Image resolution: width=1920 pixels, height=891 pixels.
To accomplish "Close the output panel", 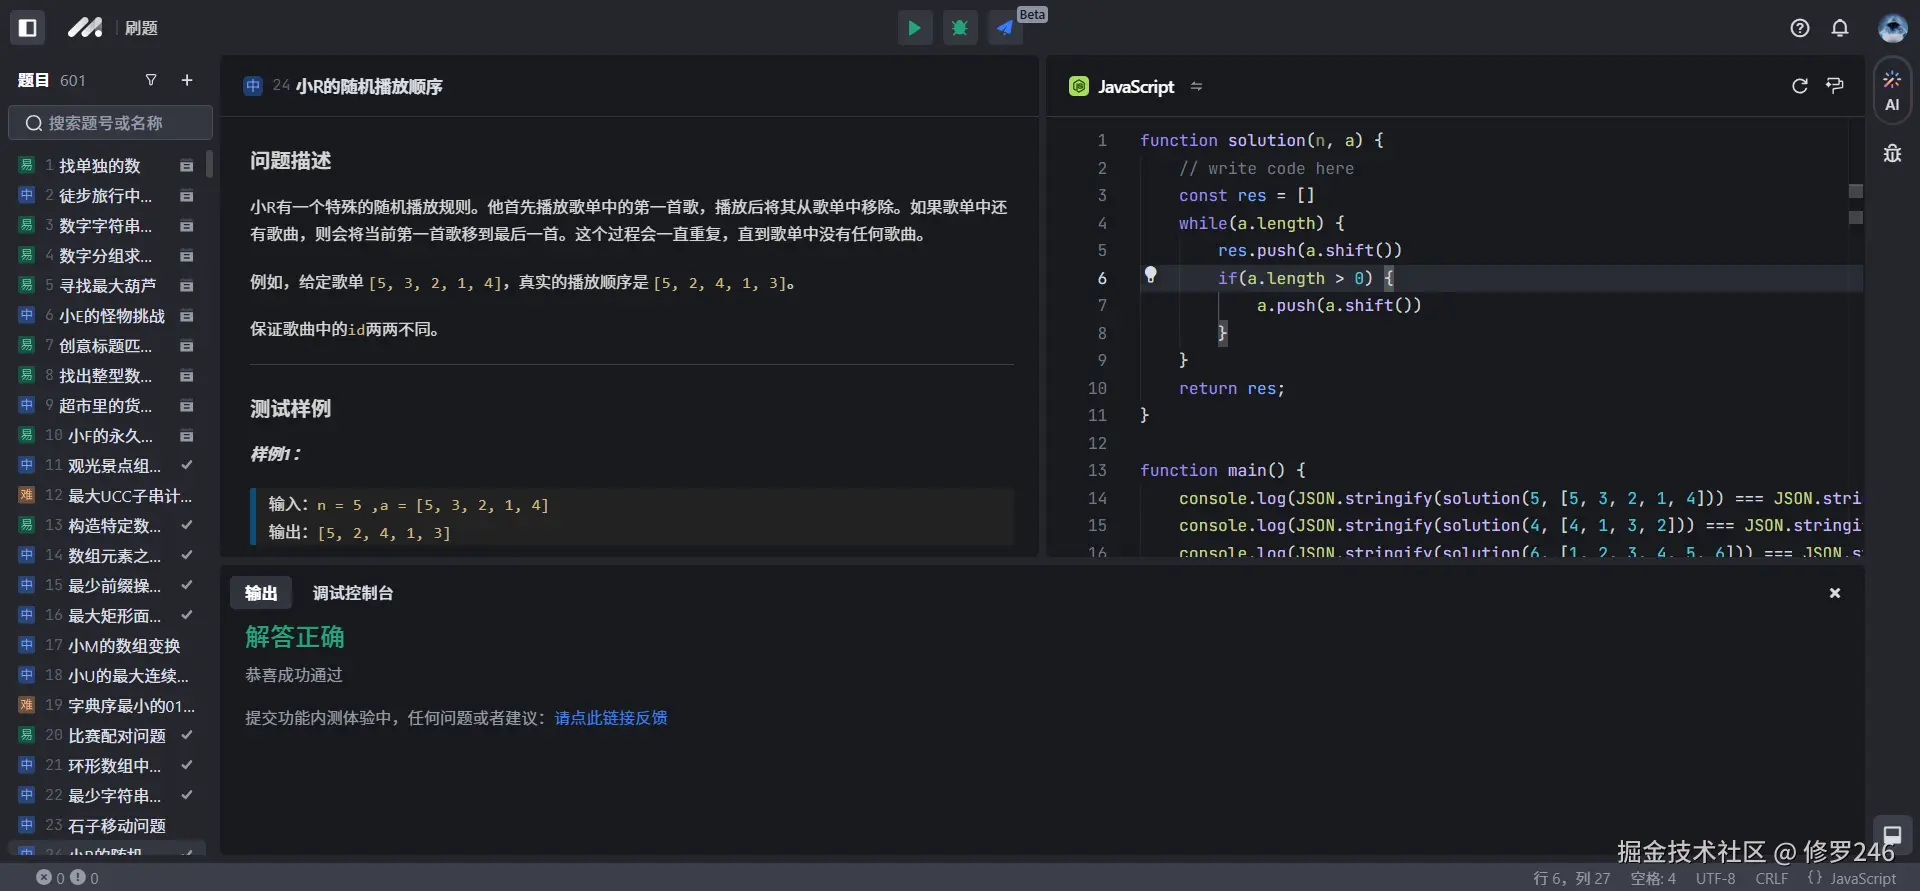I will coord(1834,593).
